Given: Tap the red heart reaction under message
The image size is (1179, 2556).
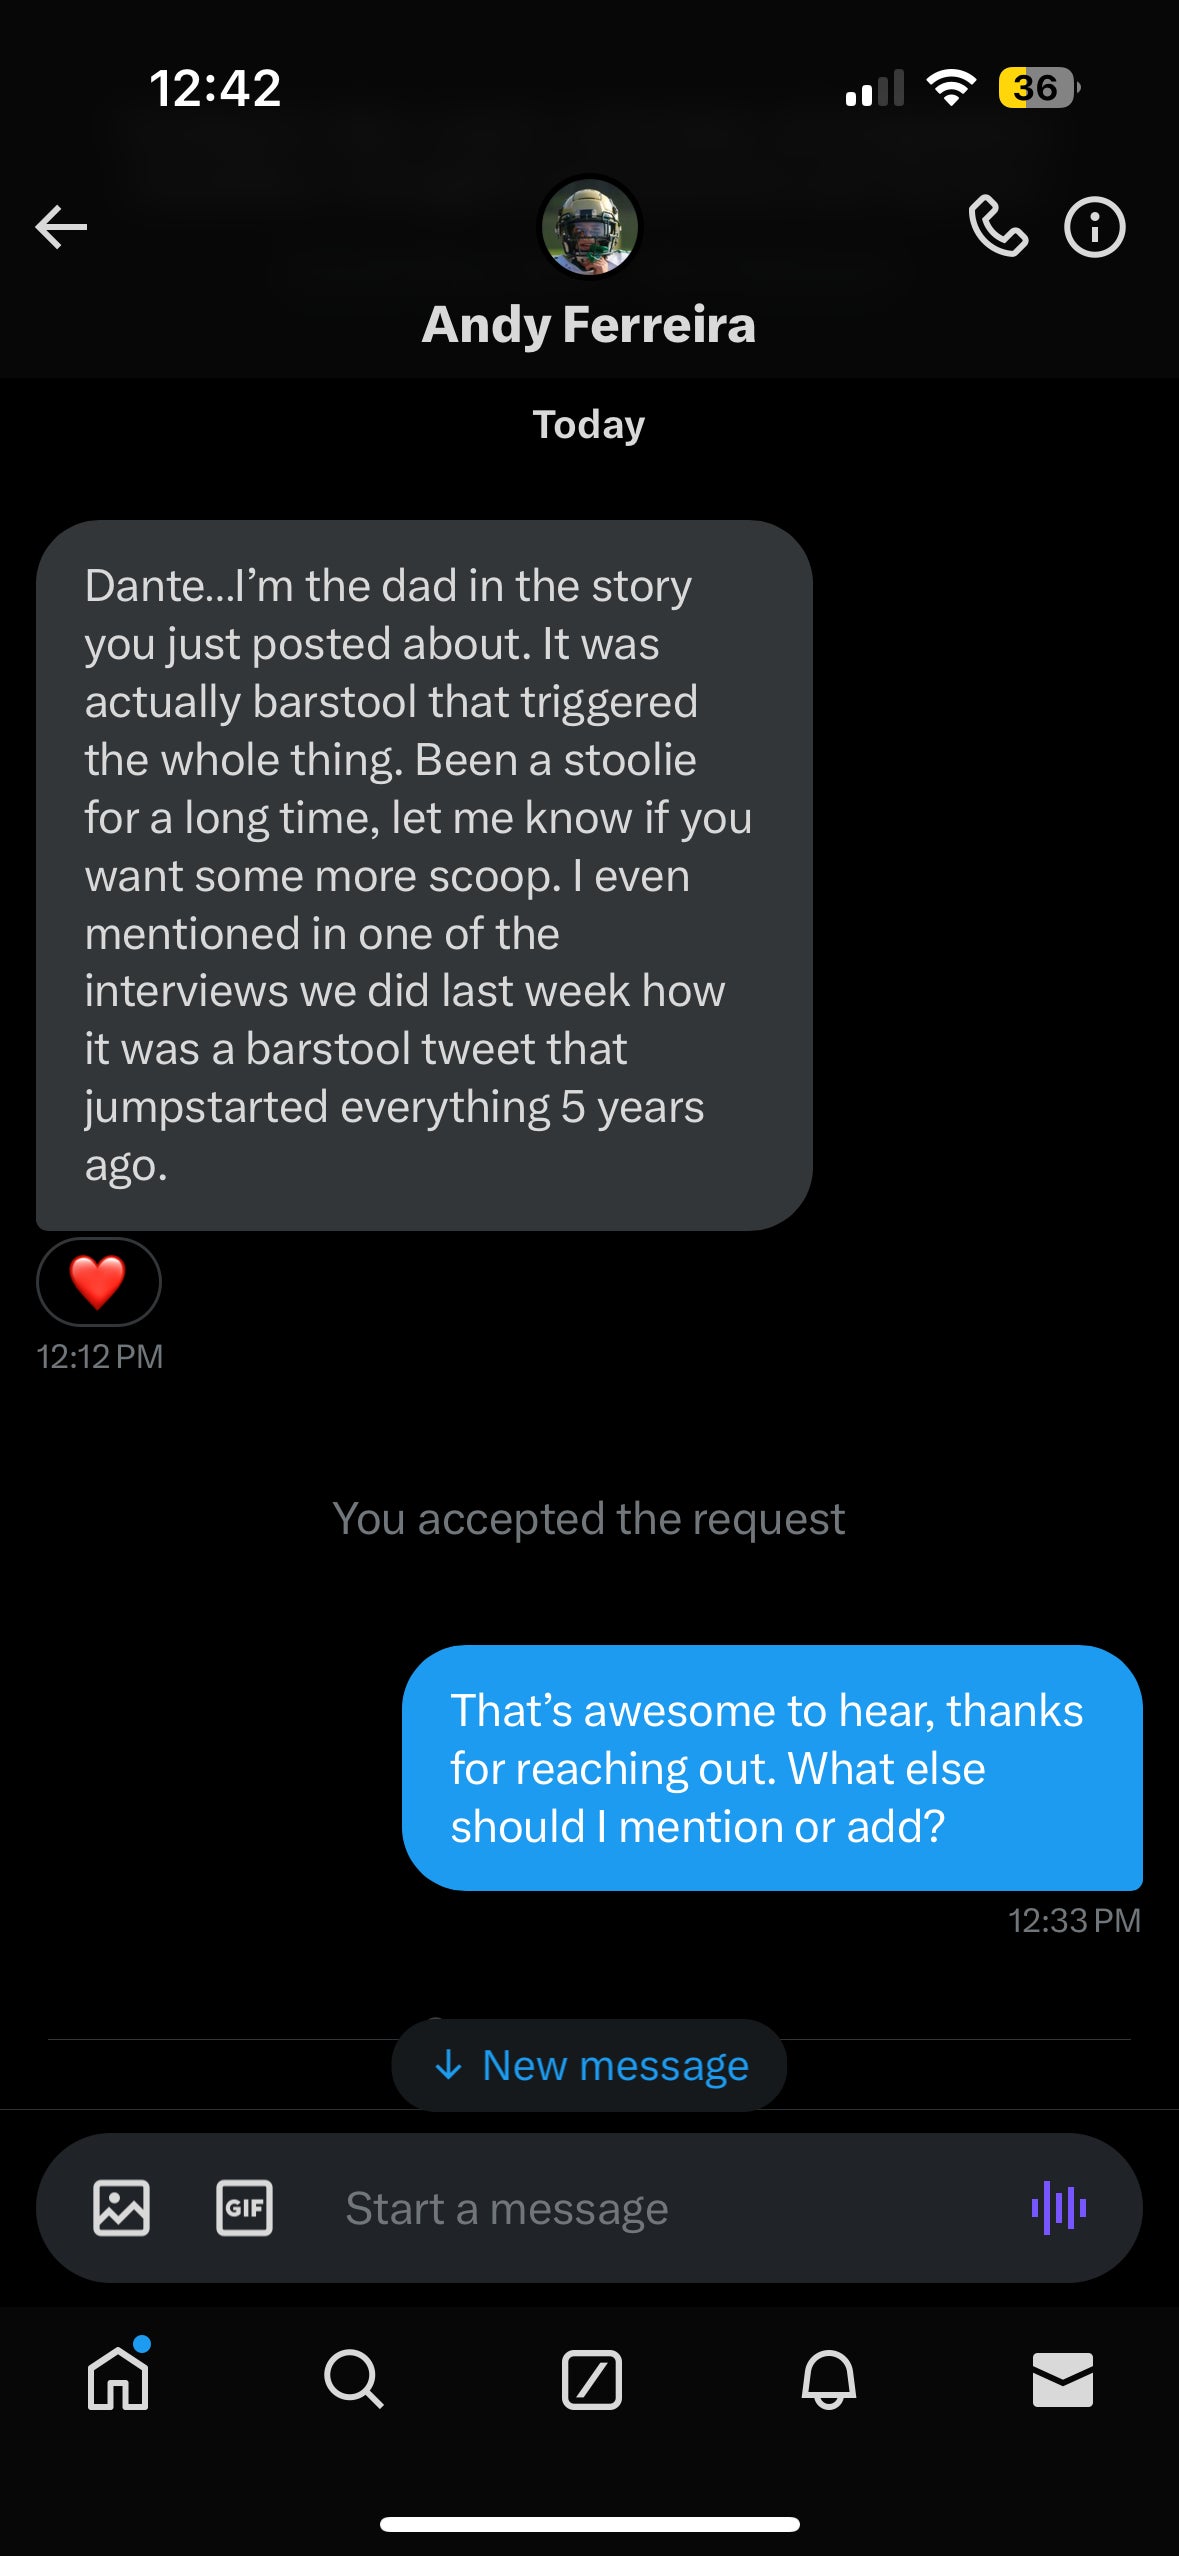Looking at the screenshot, I should click(x=98, y=1282).
